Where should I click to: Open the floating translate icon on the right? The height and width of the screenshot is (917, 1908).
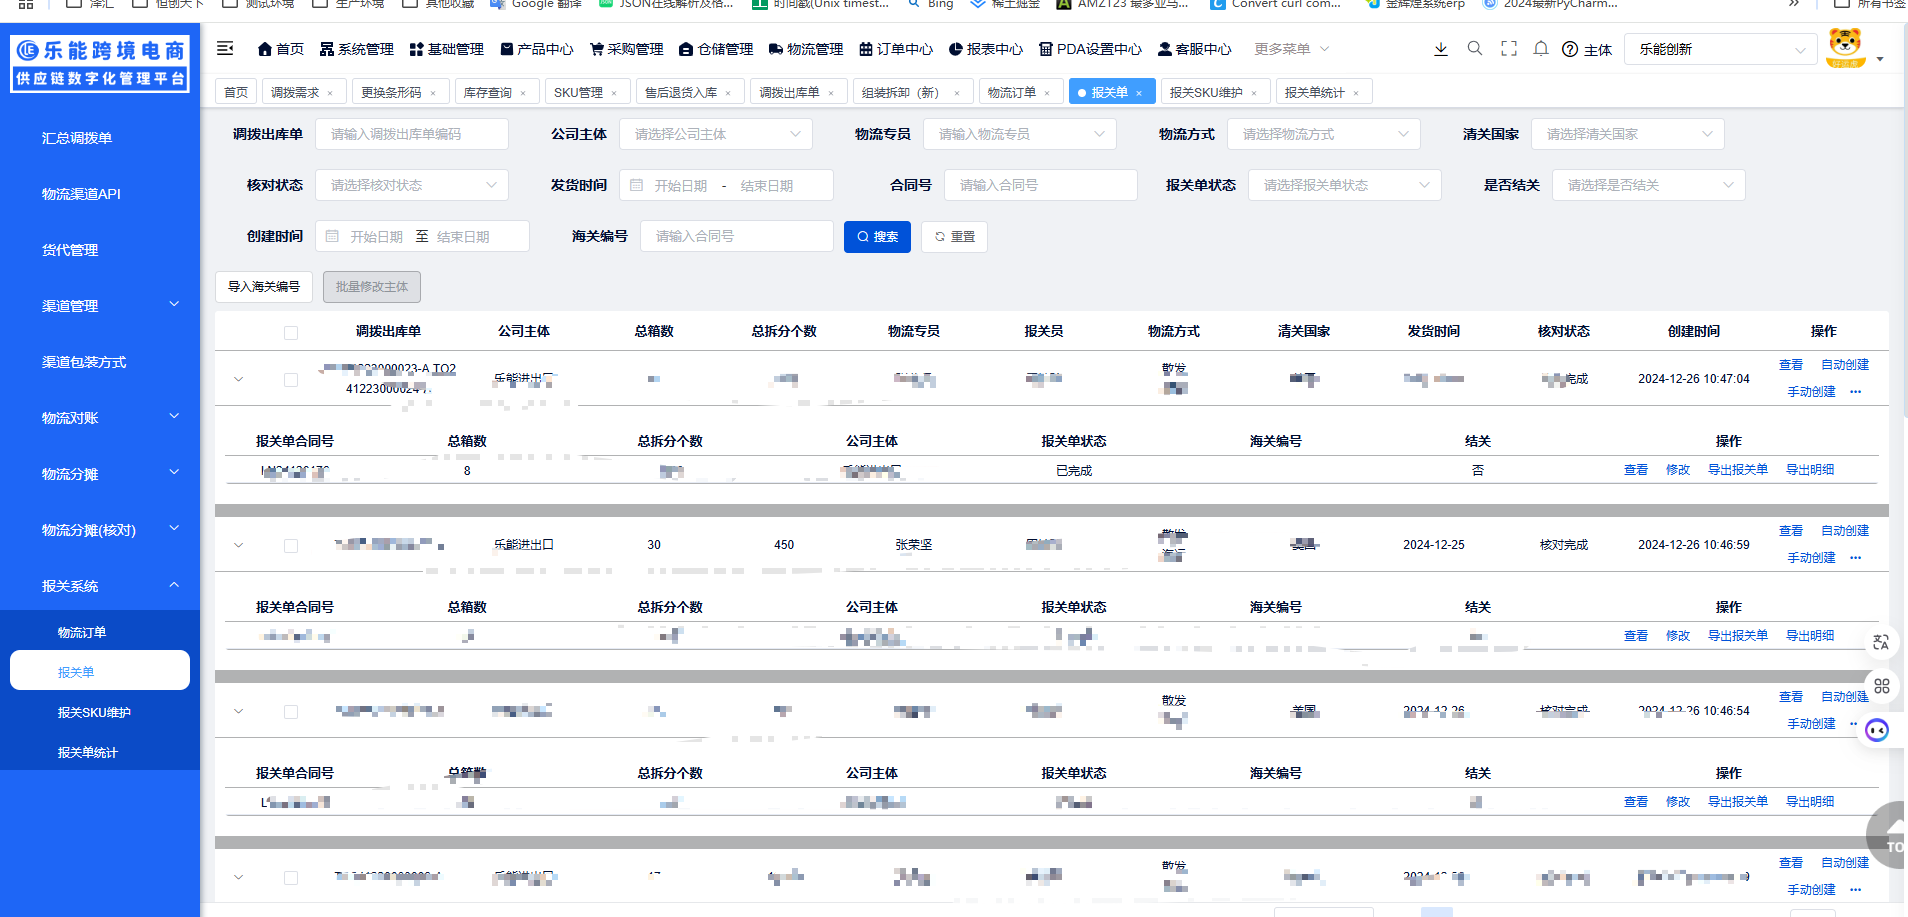click(1881, 642)
